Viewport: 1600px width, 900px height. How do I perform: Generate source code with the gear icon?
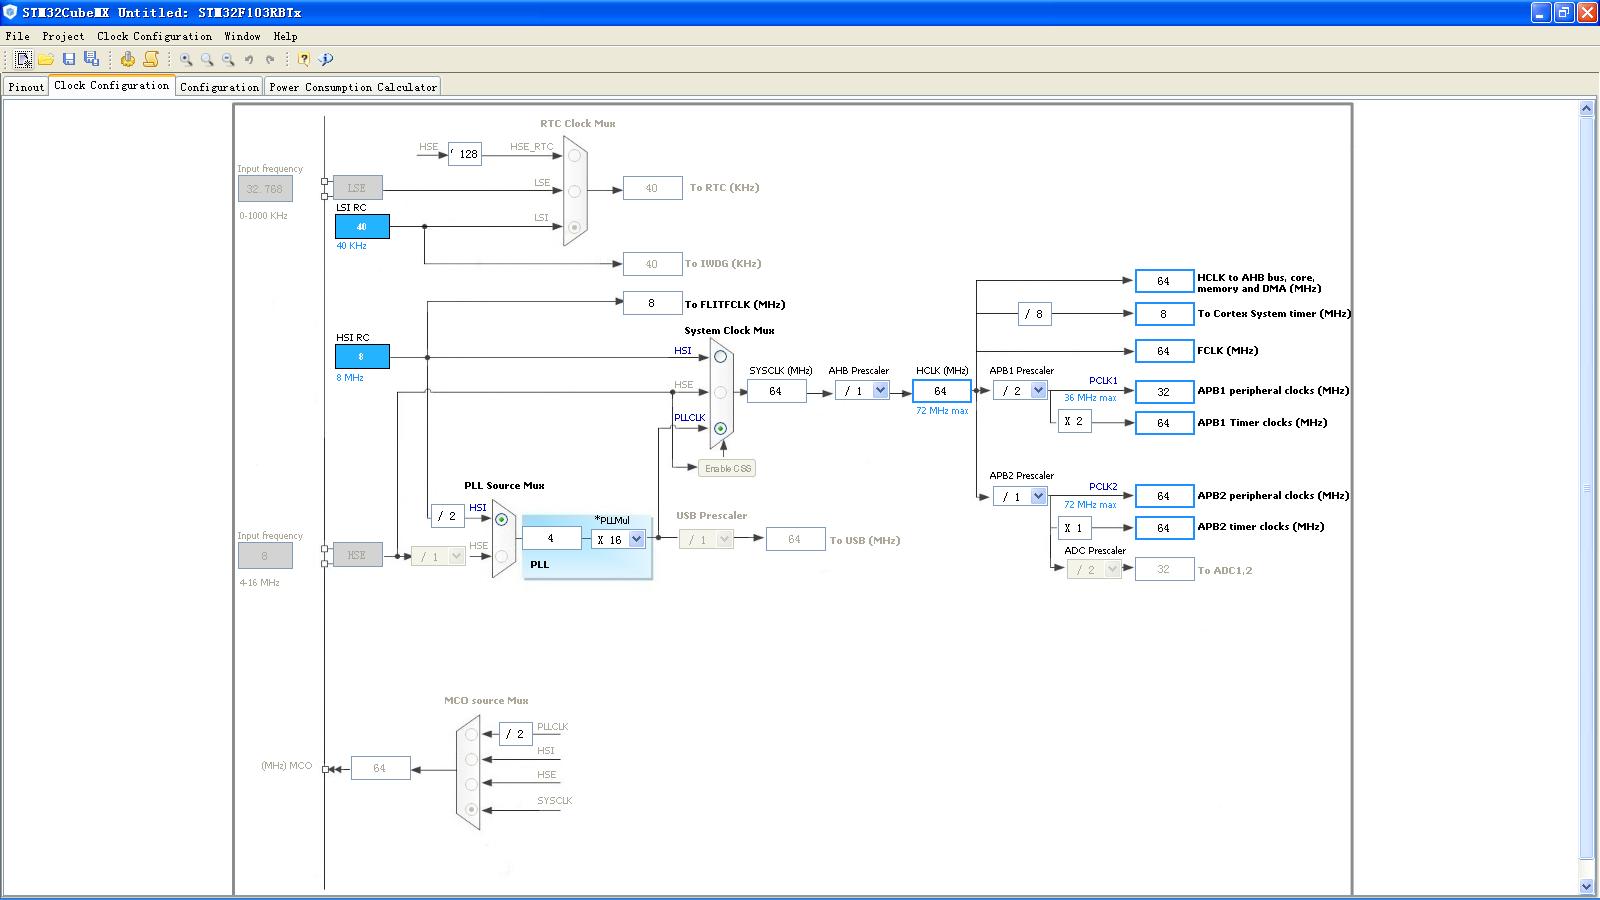click(x=128, y=60)
